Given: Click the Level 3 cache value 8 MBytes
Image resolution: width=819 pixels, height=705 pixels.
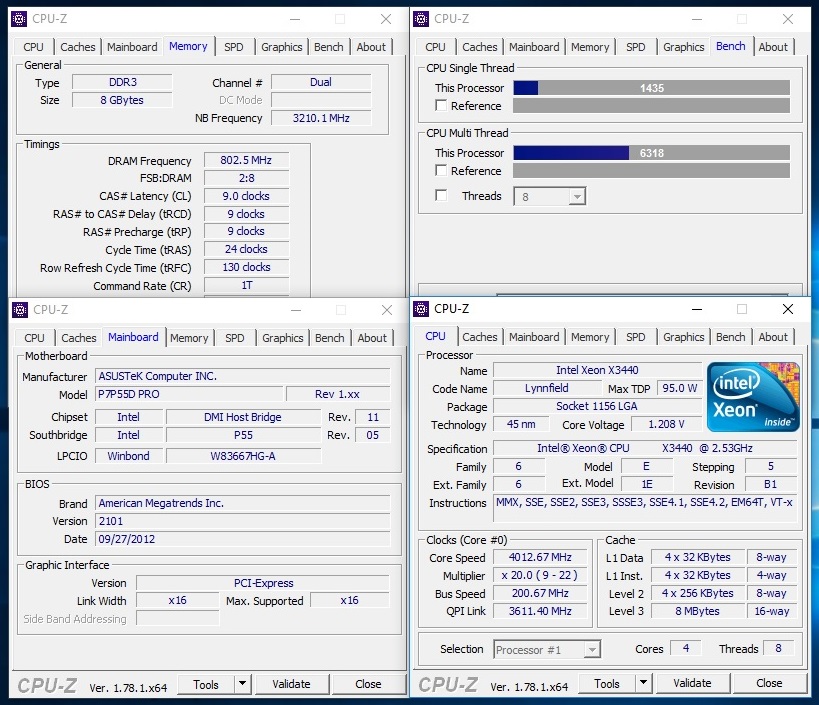Looking at the screenshot, I should pyautogui.click(x=697, y=610).
